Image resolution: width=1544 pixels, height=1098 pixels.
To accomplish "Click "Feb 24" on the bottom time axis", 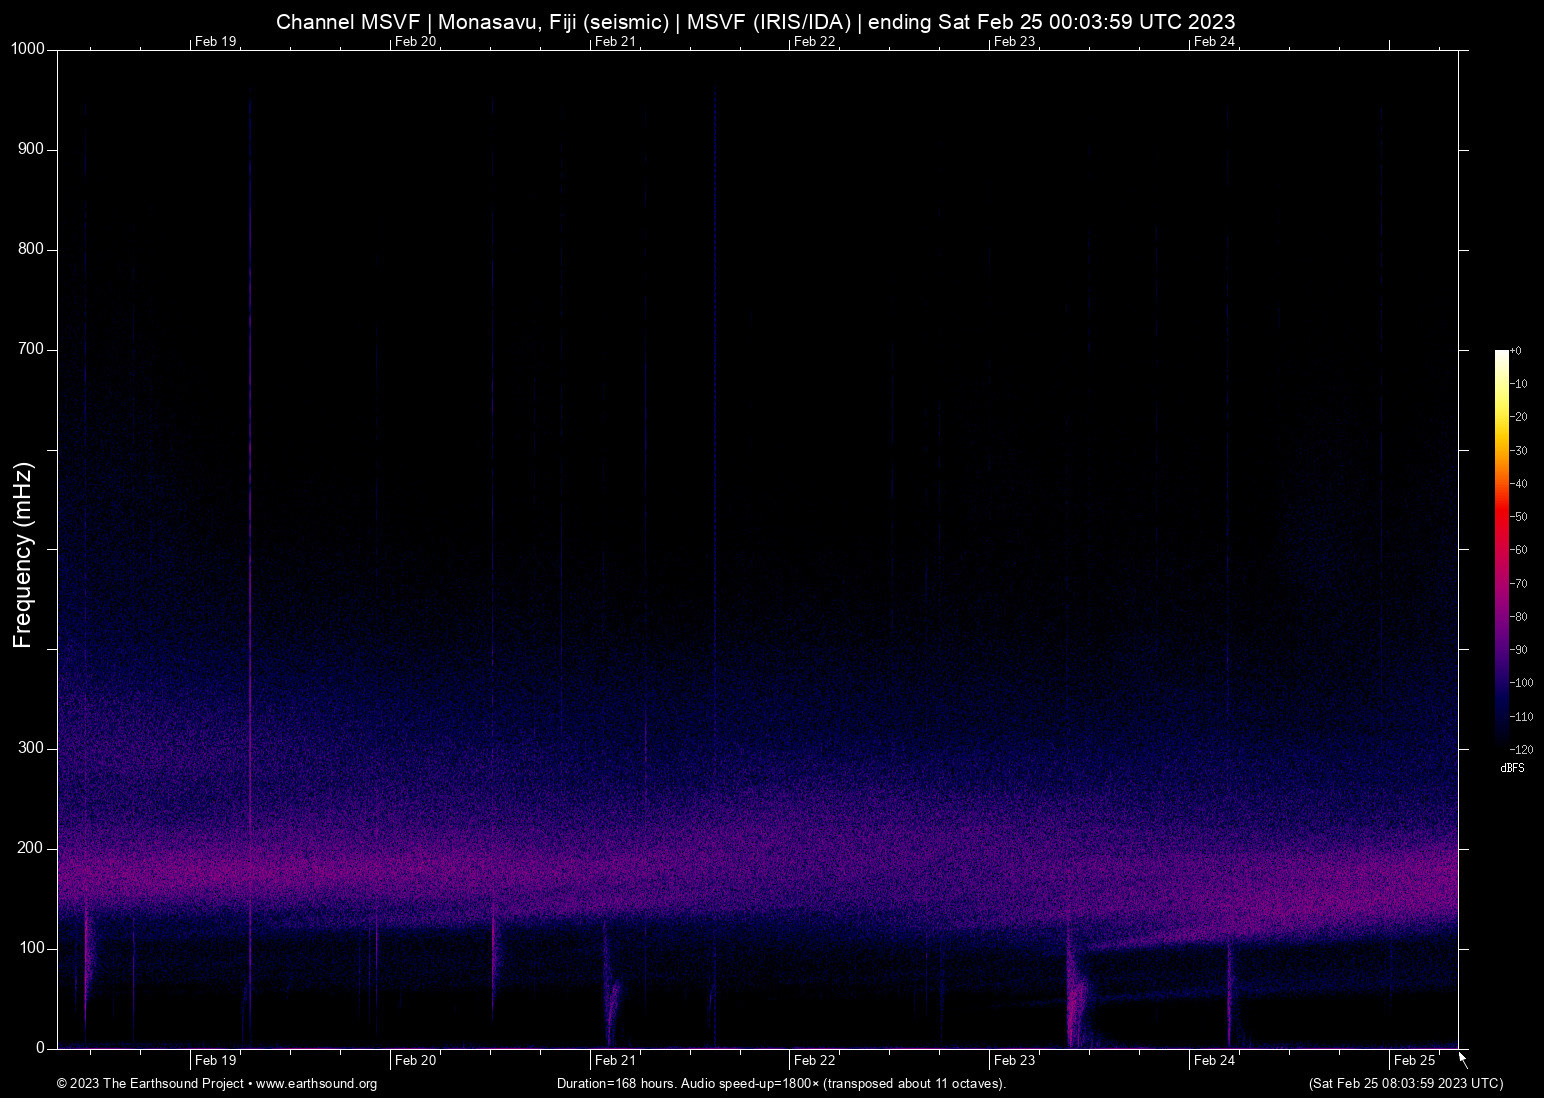I will pyautogui.click(x=1215, y=1060).
